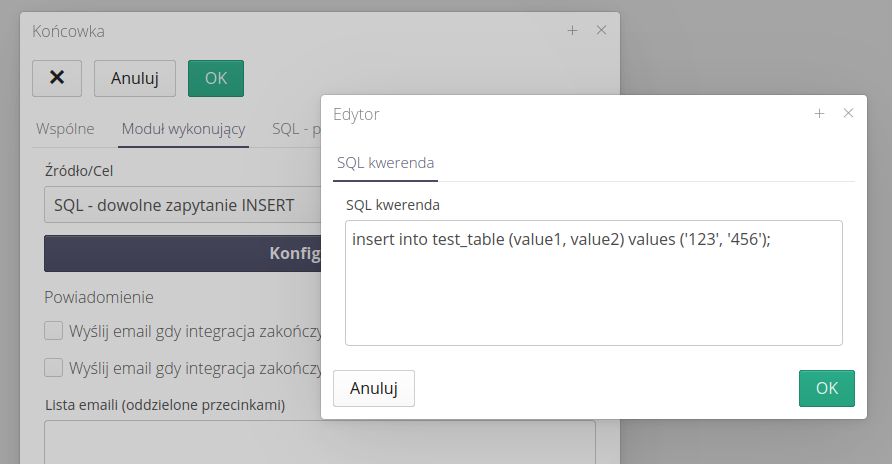
Task: Enable the upper 'Wyślij email' checkbox
Action: pos(54,330)
